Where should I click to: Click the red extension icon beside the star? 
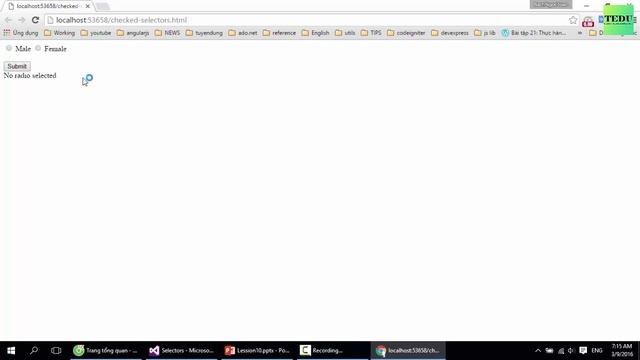588,22
